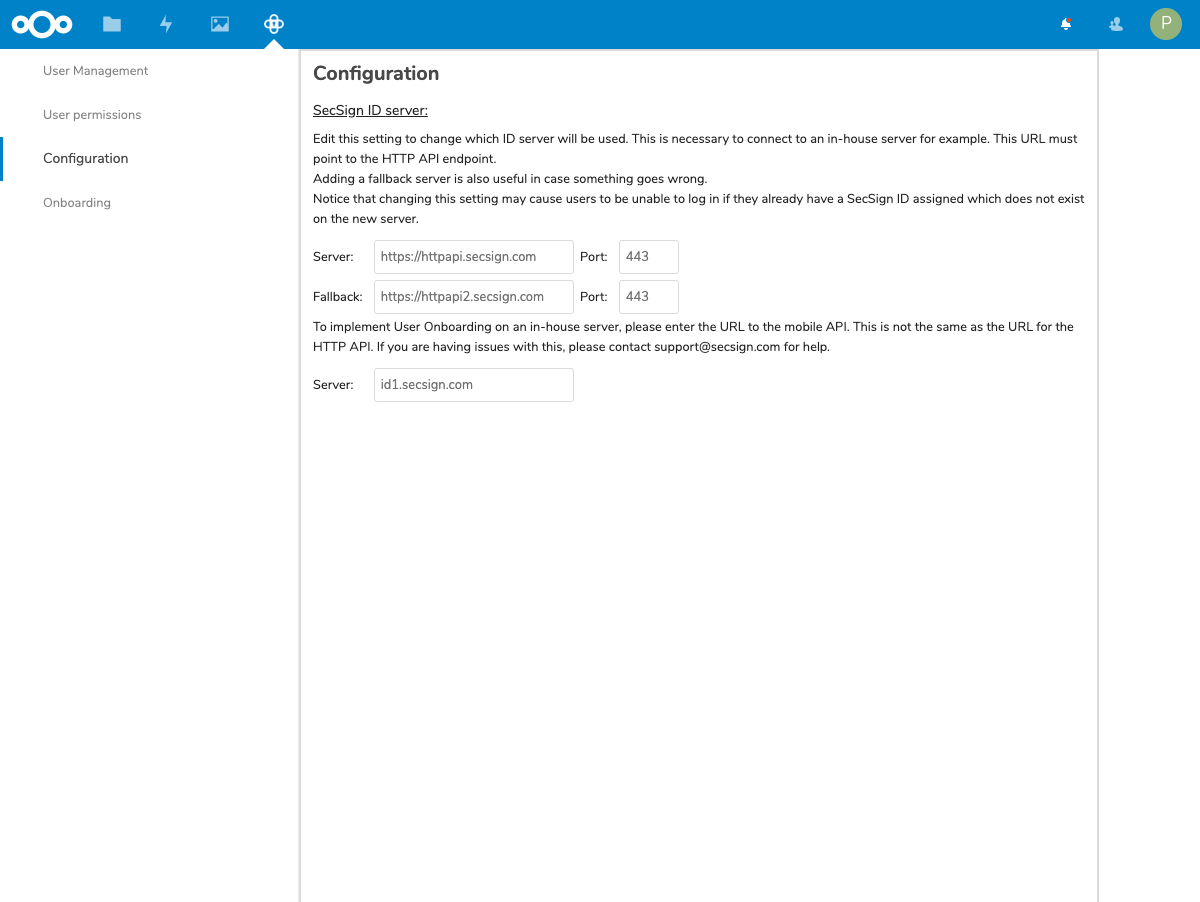1200x902 pixels.
Task: Click the support@secsign.com email text
Action: [x=717, y=347]
